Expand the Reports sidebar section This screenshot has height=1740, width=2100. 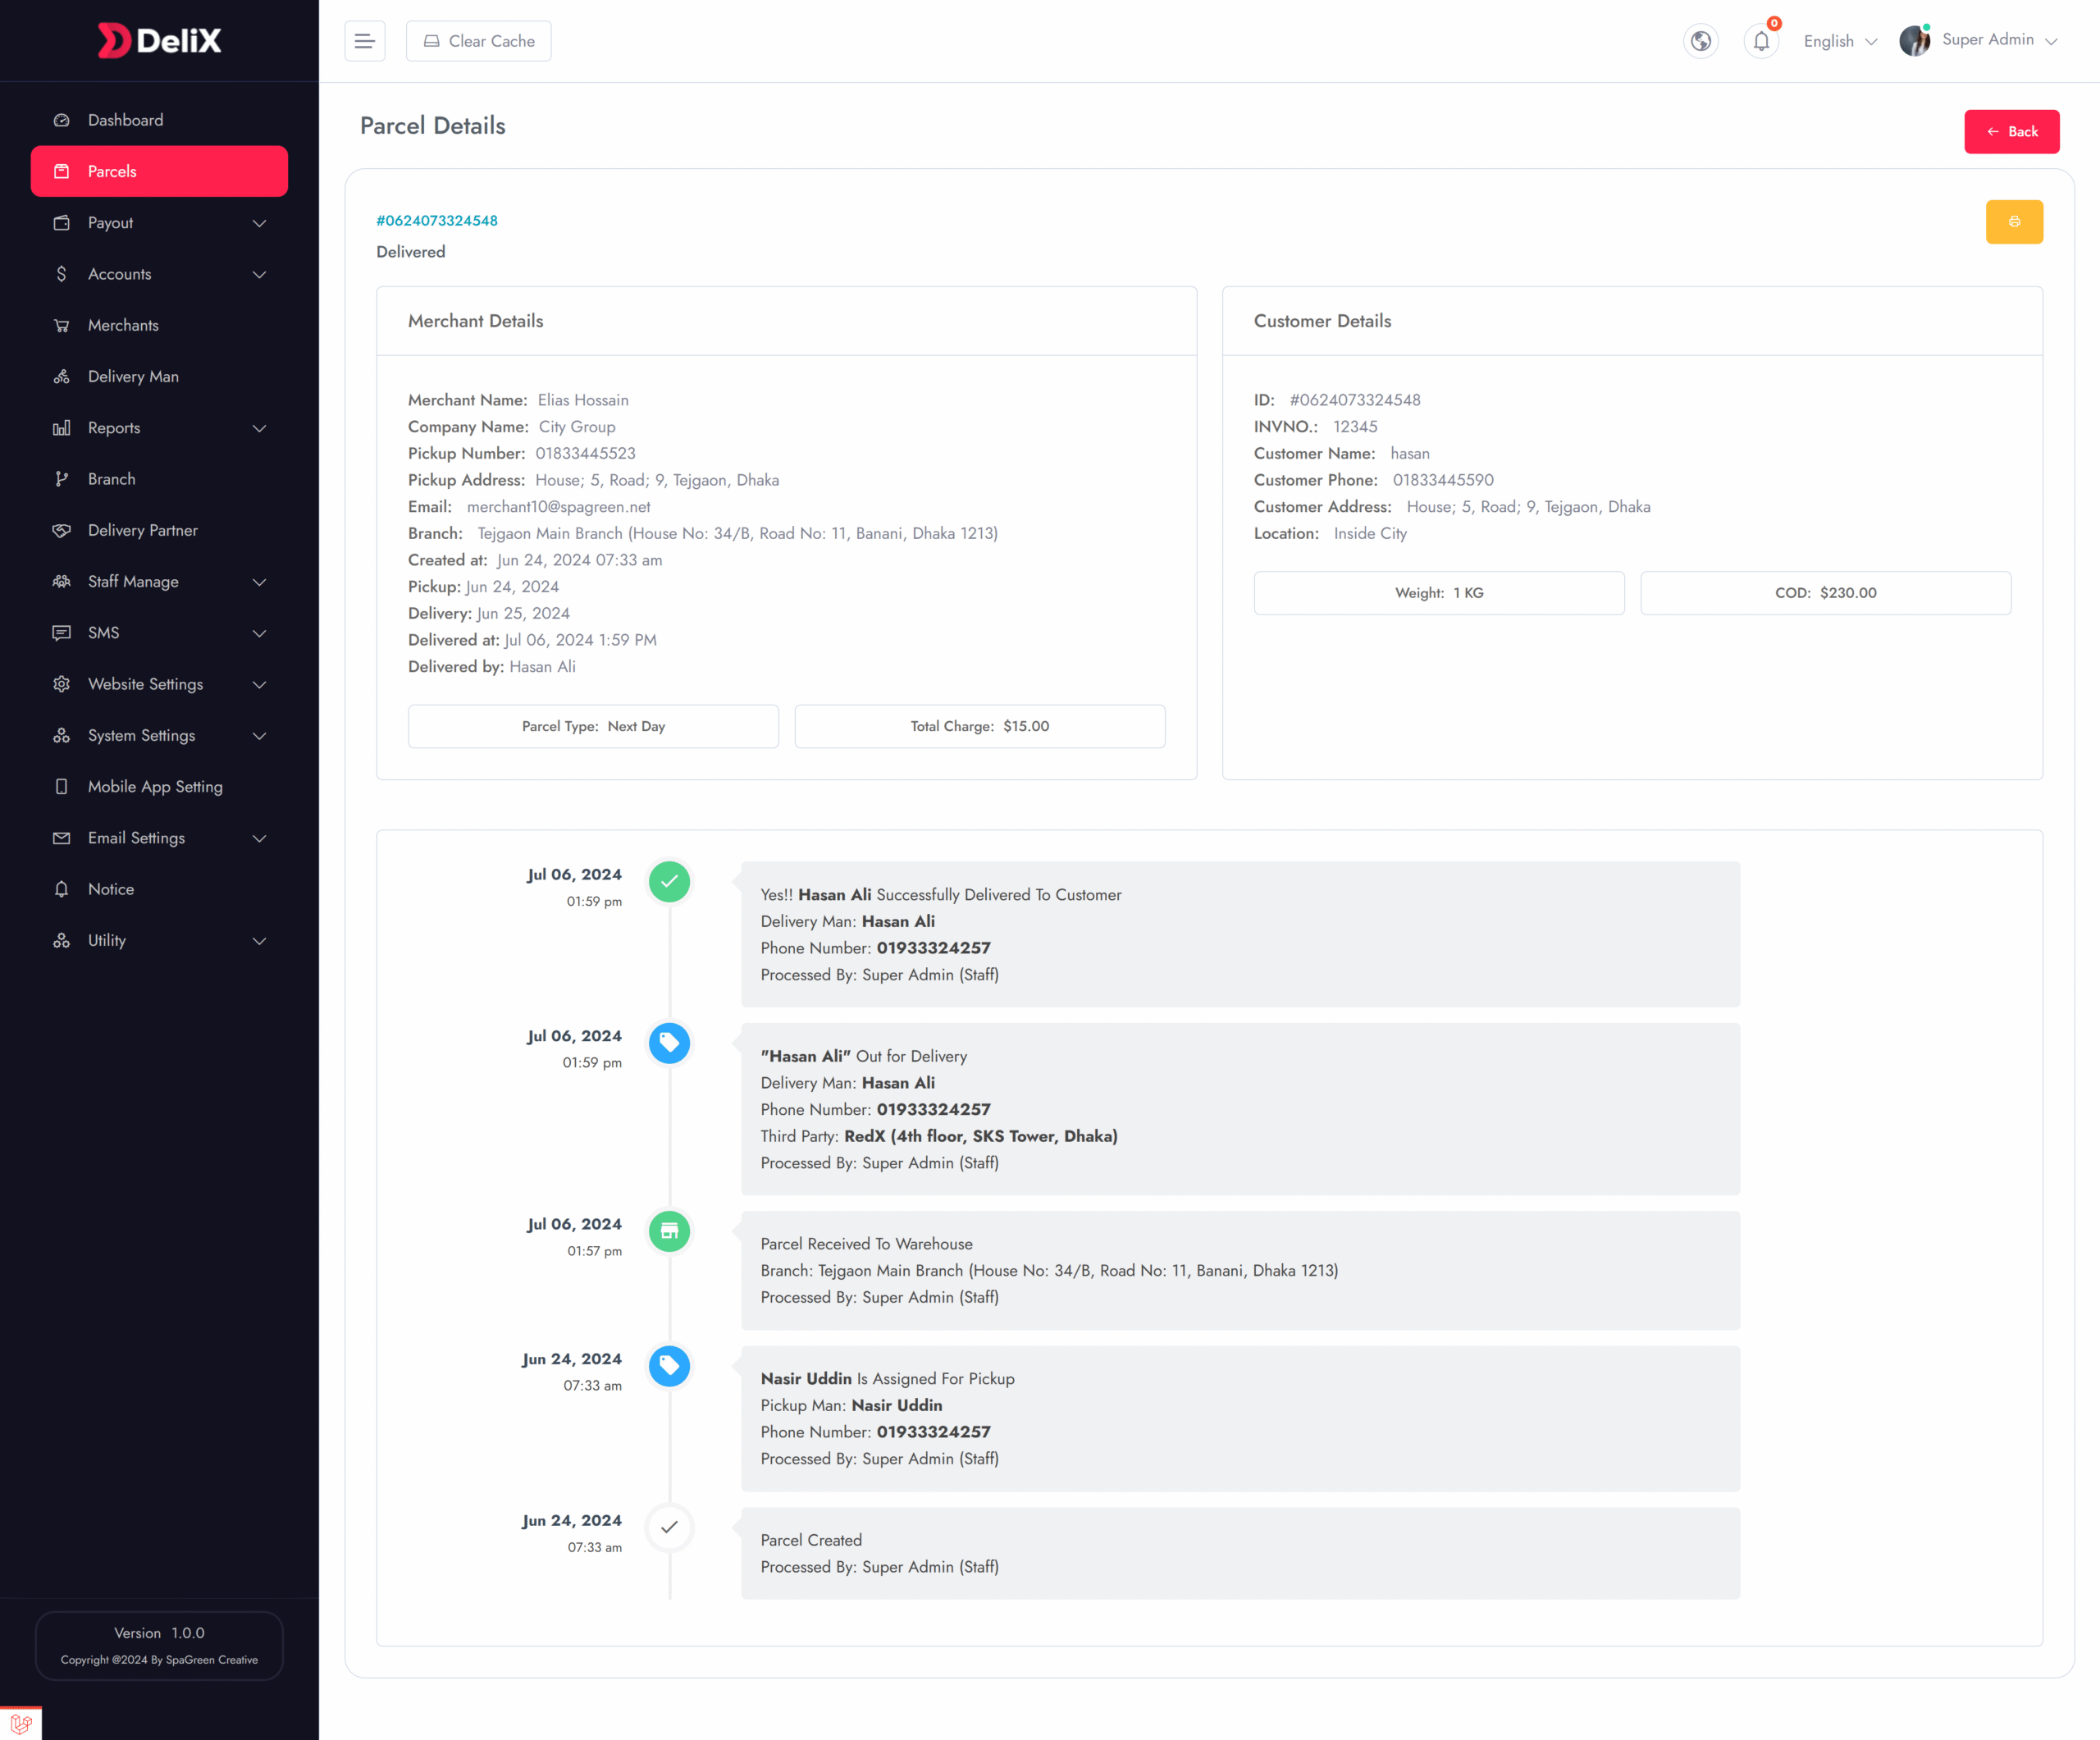pyautogui.click(x=159, y=428)
